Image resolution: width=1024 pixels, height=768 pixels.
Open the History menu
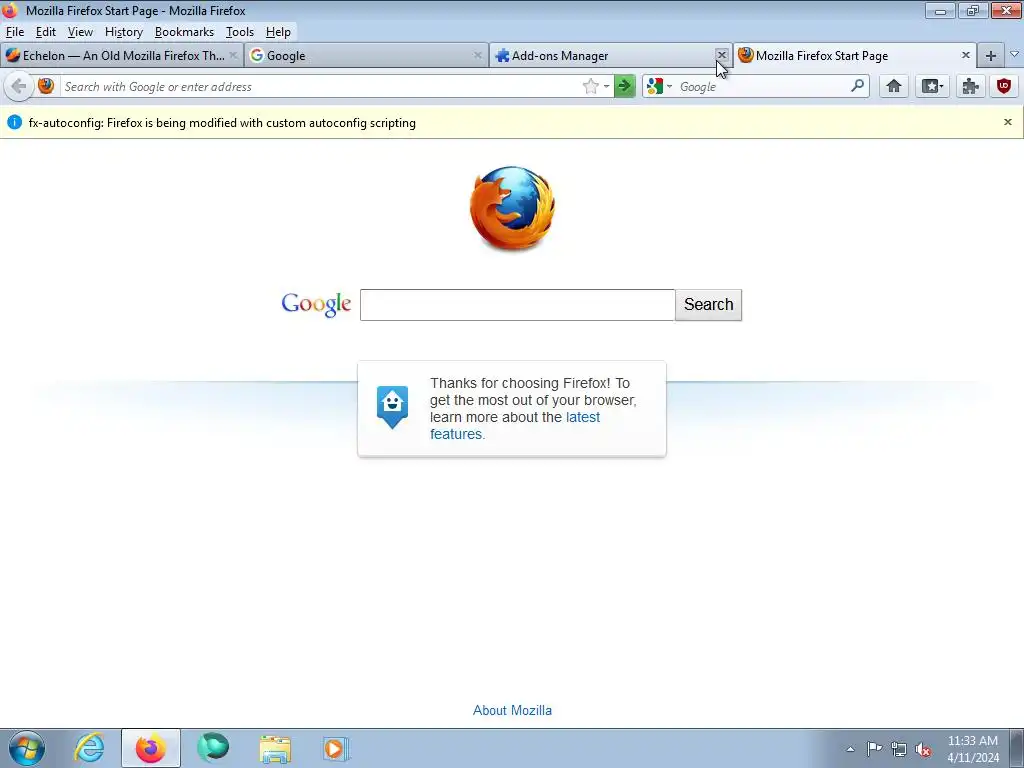click(123, 32)
